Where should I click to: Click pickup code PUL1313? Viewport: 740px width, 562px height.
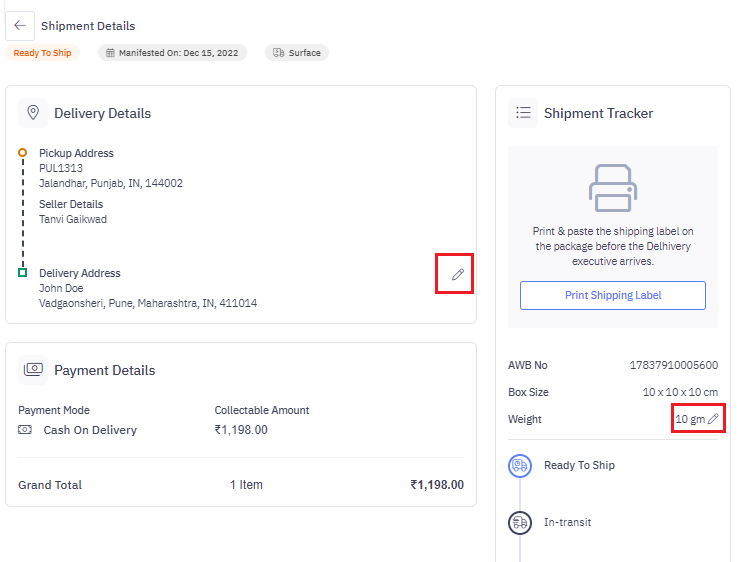(x=61, y=168)
